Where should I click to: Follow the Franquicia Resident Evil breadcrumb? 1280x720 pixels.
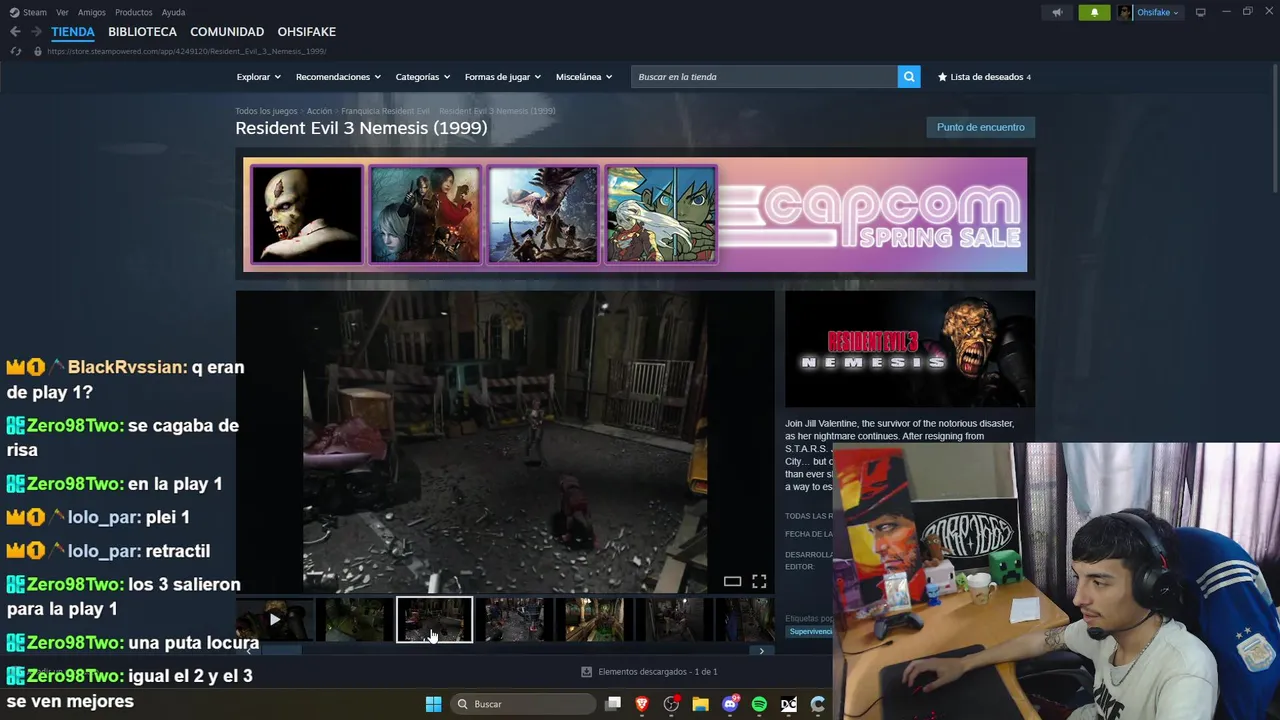[x=385, y=111]
